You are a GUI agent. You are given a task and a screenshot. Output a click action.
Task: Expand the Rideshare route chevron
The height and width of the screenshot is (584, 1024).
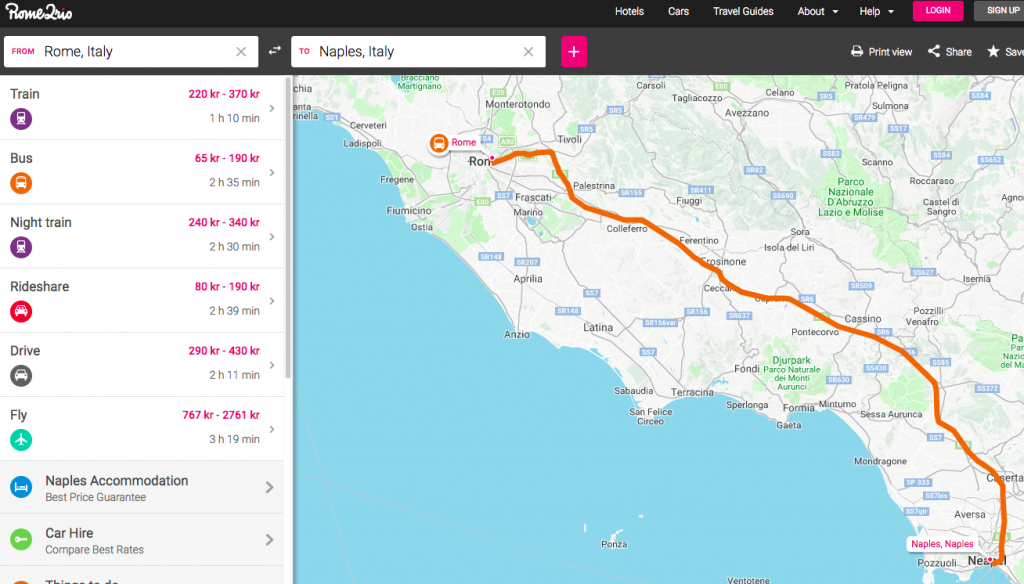272,301
